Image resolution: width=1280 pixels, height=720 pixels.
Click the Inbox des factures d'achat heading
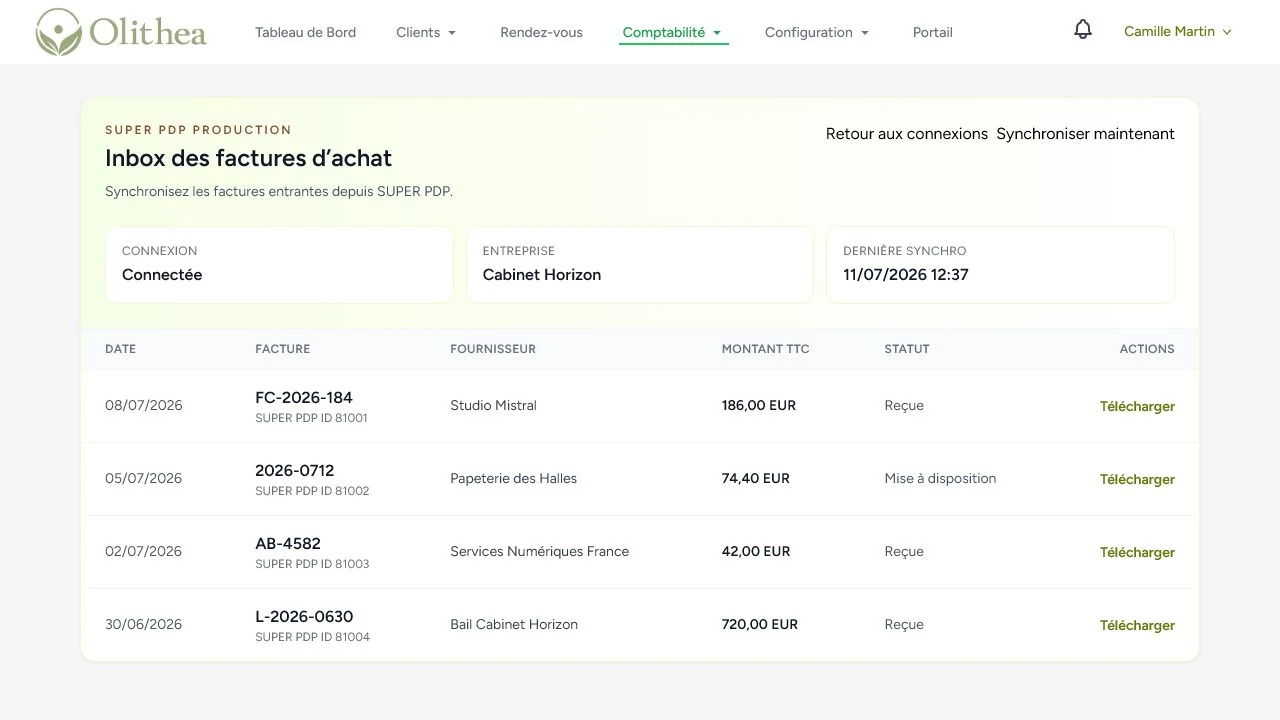coord(248,158)
